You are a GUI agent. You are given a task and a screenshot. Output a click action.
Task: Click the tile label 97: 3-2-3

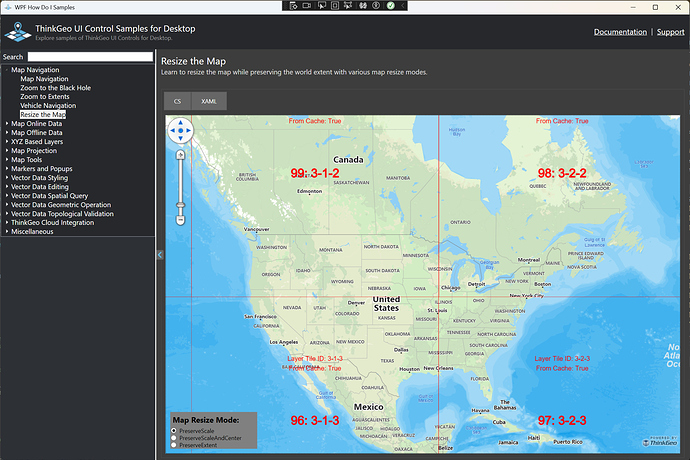pos(562,420)
